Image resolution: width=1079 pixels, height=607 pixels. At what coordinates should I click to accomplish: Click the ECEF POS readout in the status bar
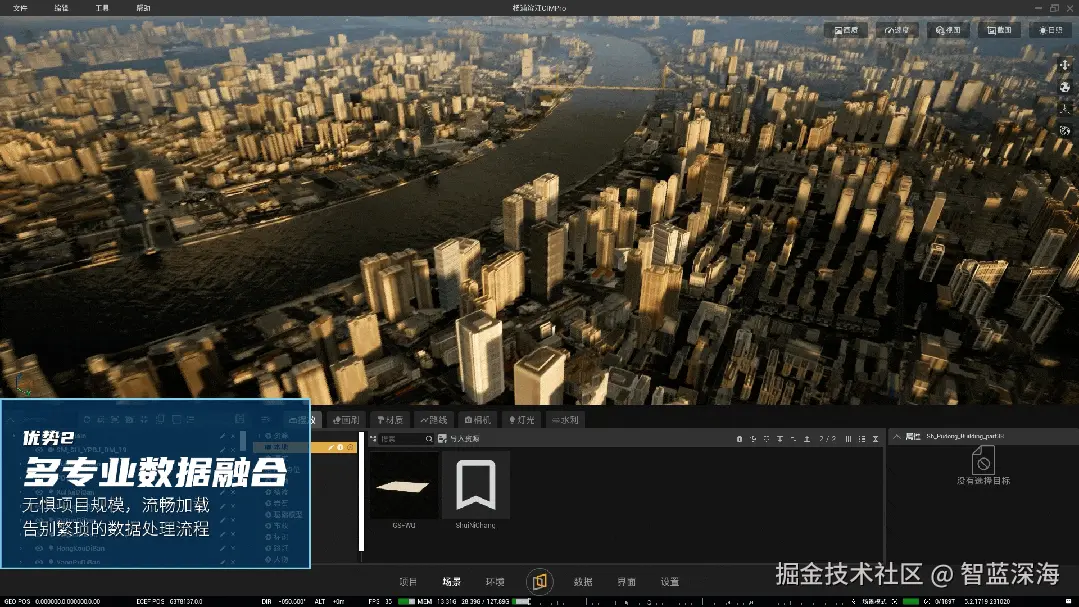pos(169,601)
